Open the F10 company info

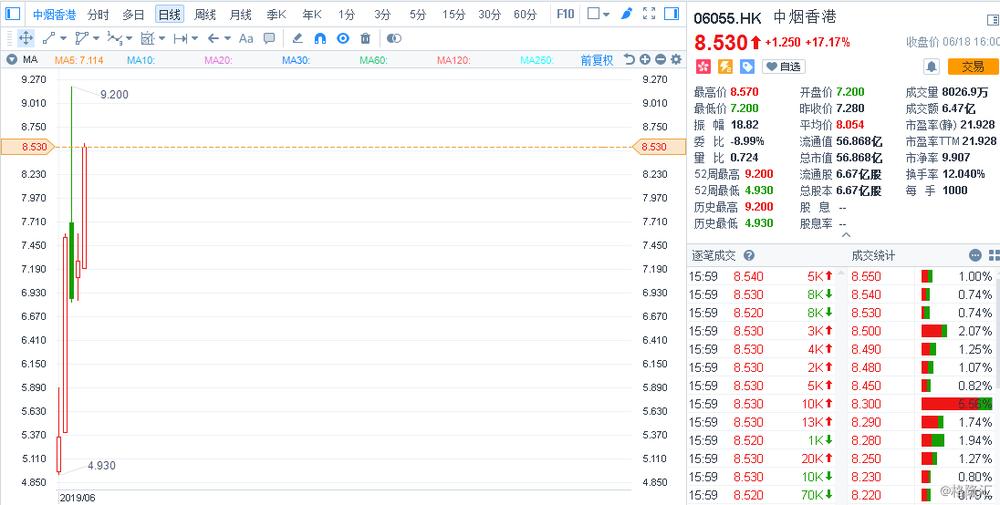coord(565,13)
